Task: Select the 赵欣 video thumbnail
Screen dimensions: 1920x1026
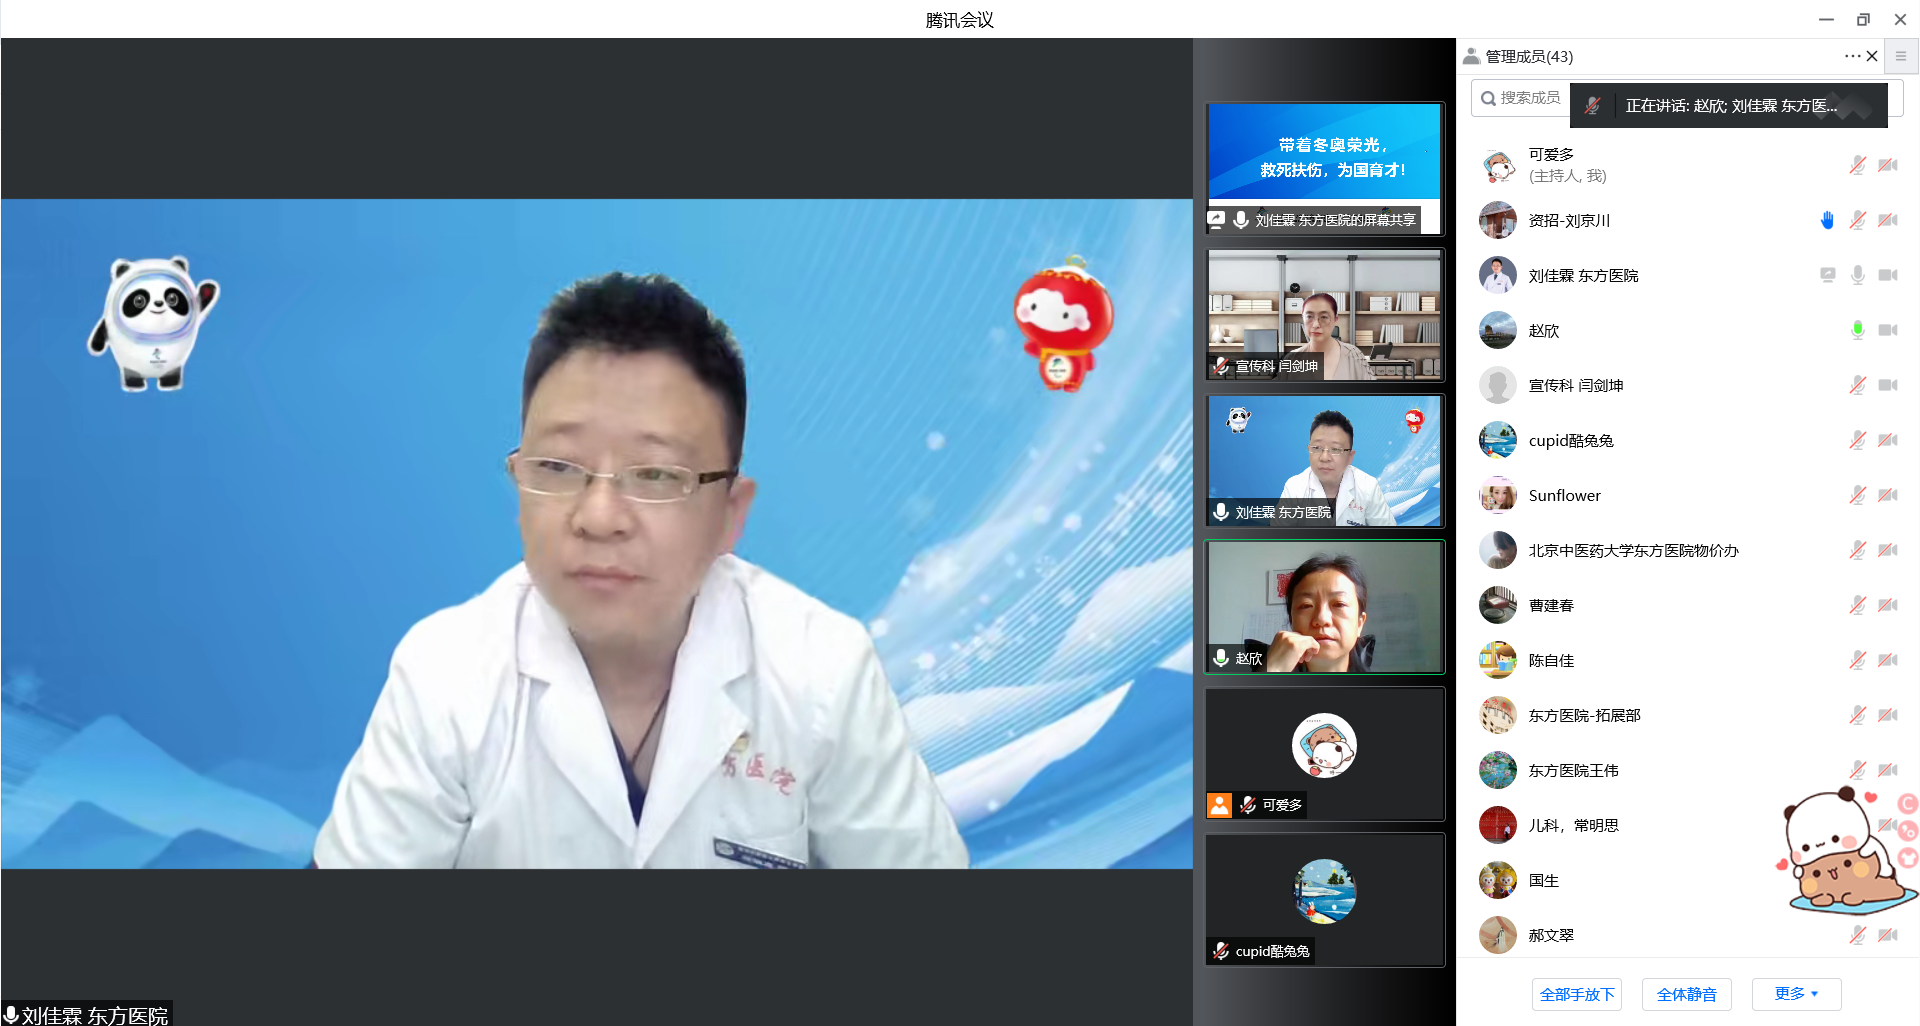Action: [1324, 607]
